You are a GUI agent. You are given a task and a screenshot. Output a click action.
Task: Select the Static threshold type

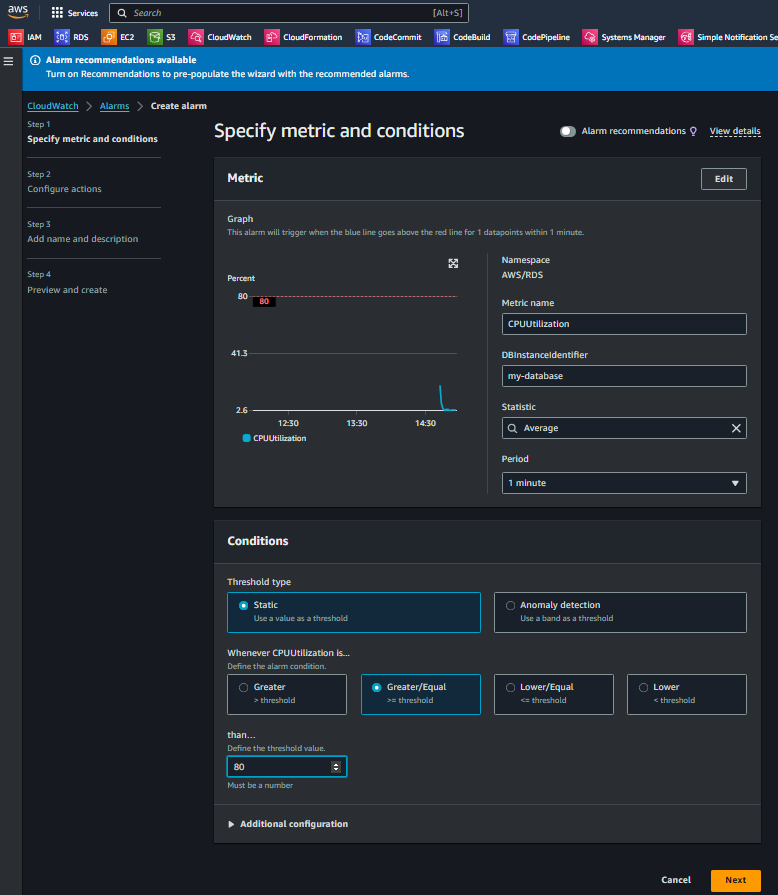354,612
